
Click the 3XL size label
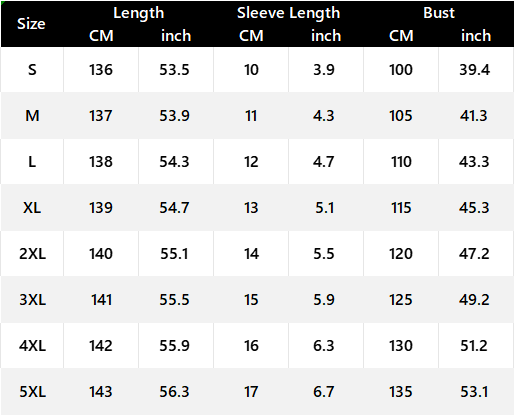pyautogui.click(x=32, y=300)
